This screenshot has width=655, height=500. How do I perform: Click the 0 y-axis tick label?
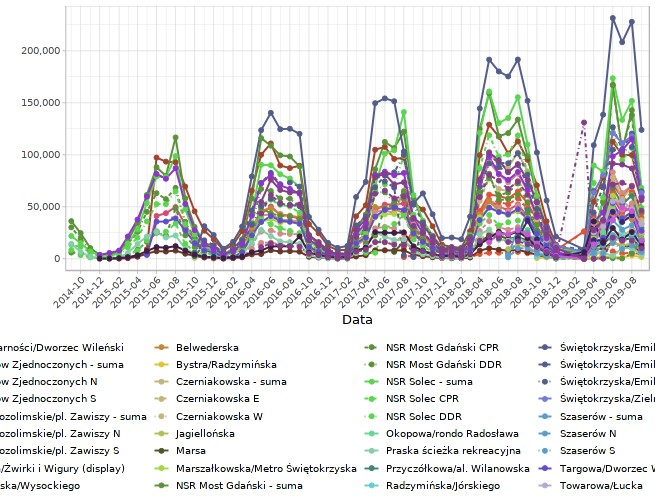[x=57, y=259]
